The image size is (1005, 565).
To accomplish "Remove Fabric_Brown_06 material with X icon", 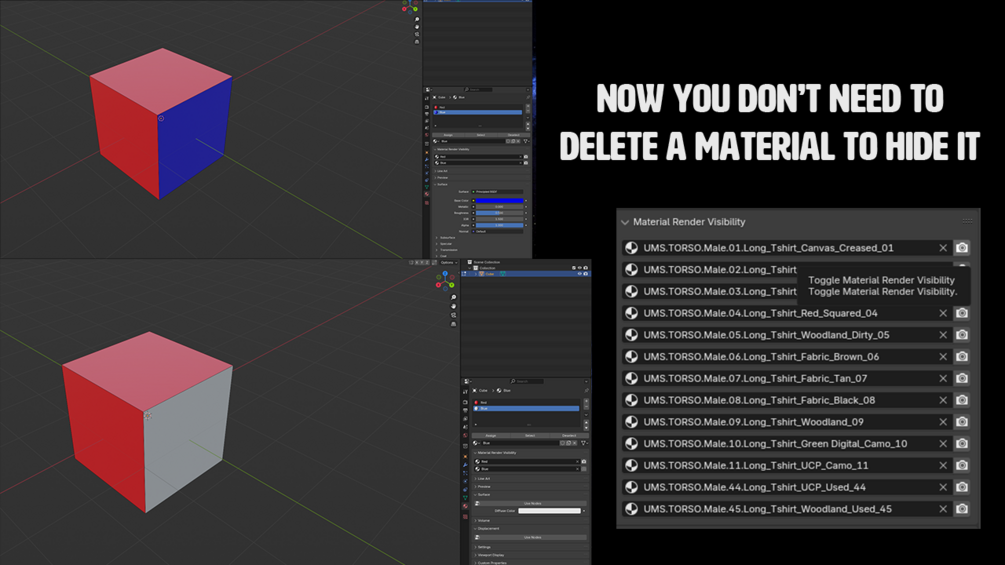I will 943,357.
